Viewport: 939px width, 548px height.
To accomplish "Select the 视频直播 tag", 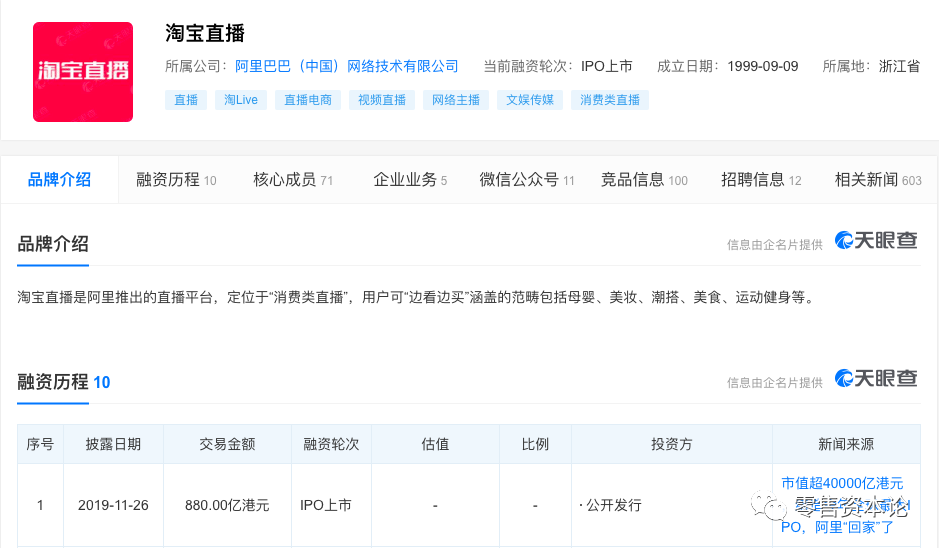I will (x=381, y=100).
